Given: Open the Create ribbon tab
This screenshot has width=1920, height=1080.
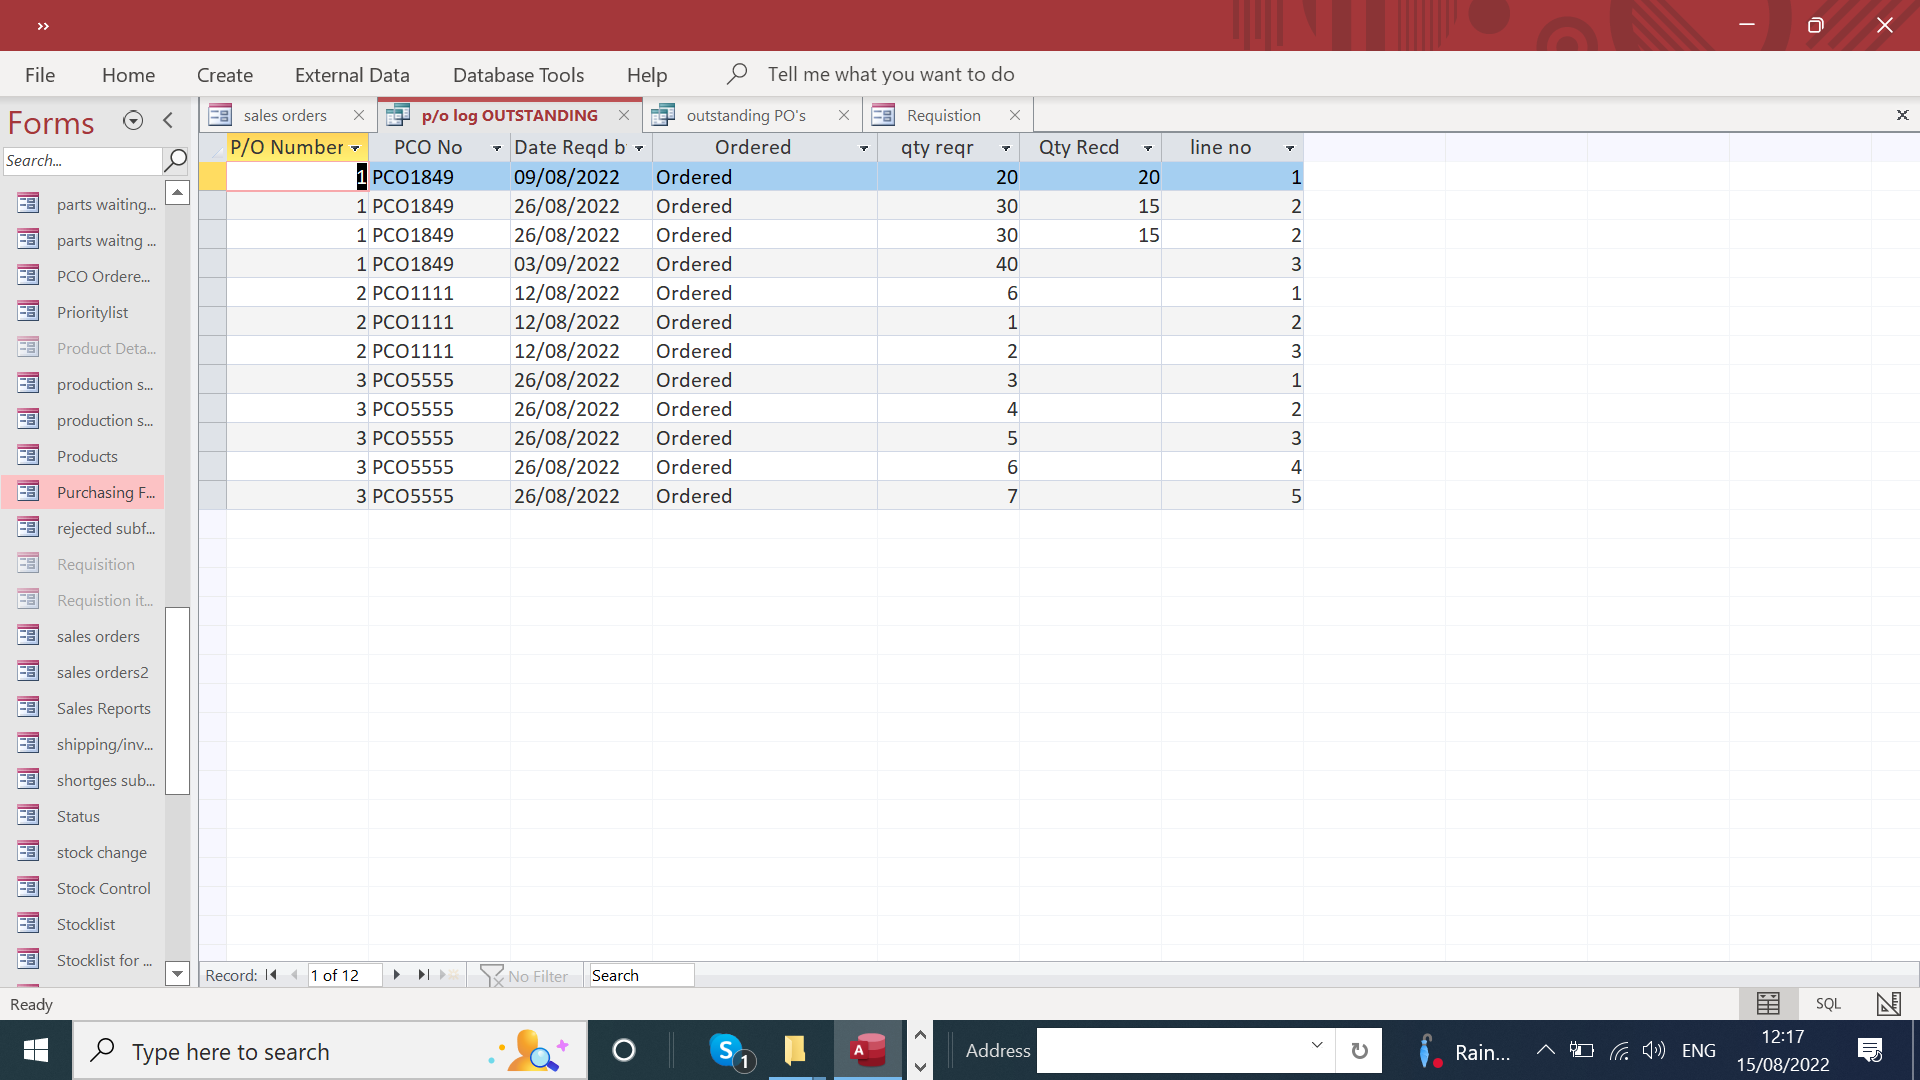Looking at the screenshot, I should (225, 75).
